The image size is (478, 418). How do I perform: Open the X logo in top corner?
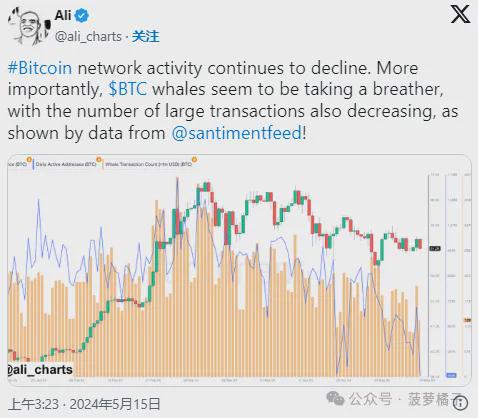click(460, 15)
